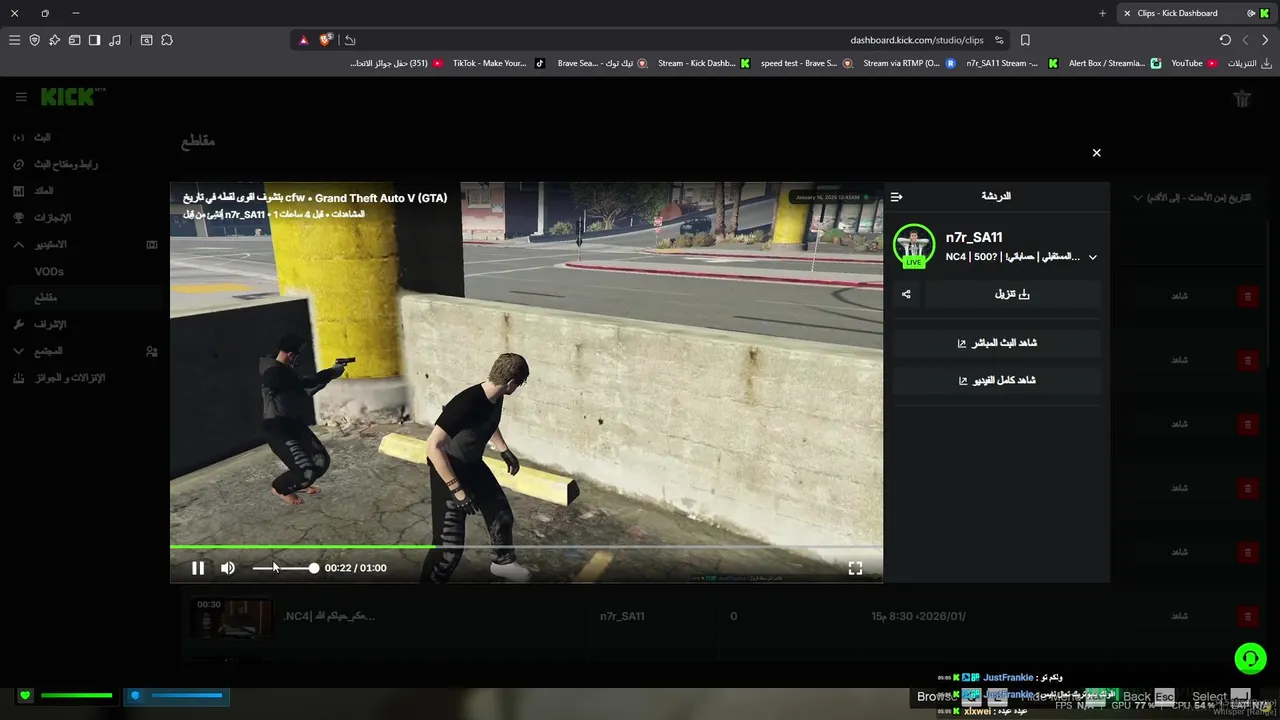Viewport: 1280px width, 720px height.
Task: Open شاهد البث المباشر live stream link
Action: 997,343
